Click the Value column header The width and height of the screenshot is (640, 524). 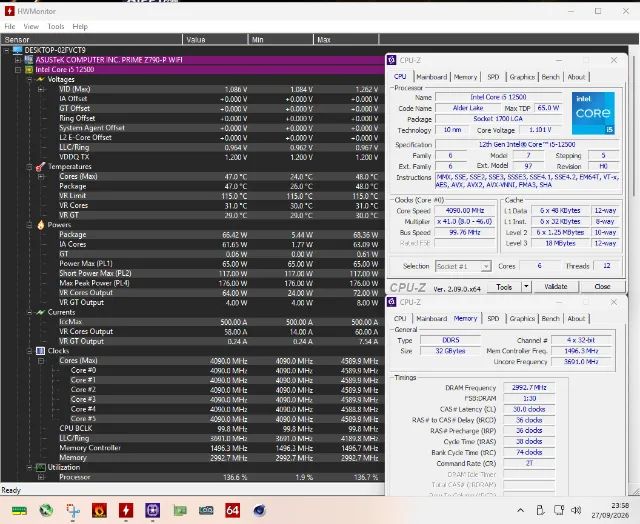pyautogui.click(x=215, y=40)
